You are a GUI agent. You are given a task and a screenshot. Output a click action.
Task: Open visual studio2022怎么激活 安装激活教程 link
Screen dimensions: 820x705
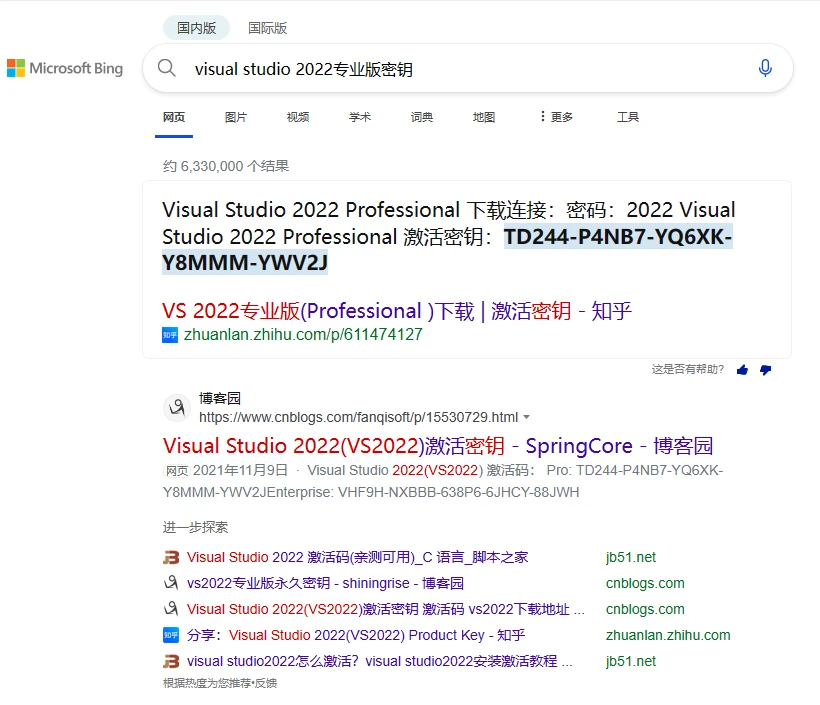coord(380,662)
